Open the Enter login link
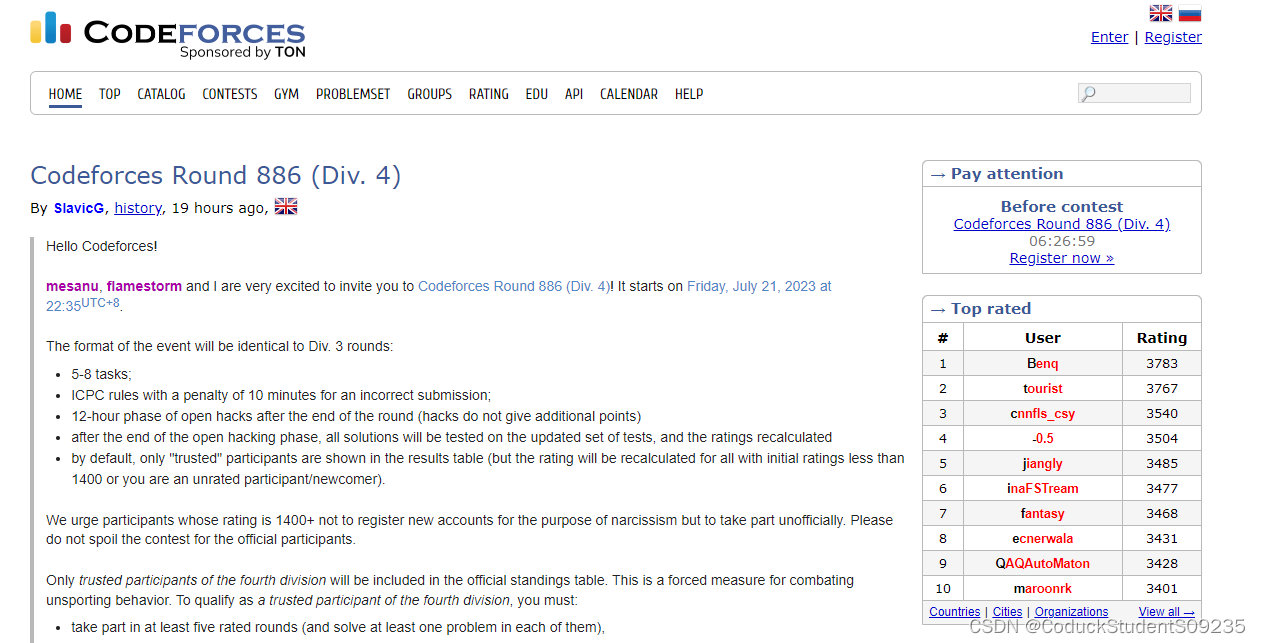 click(1109, 37)
